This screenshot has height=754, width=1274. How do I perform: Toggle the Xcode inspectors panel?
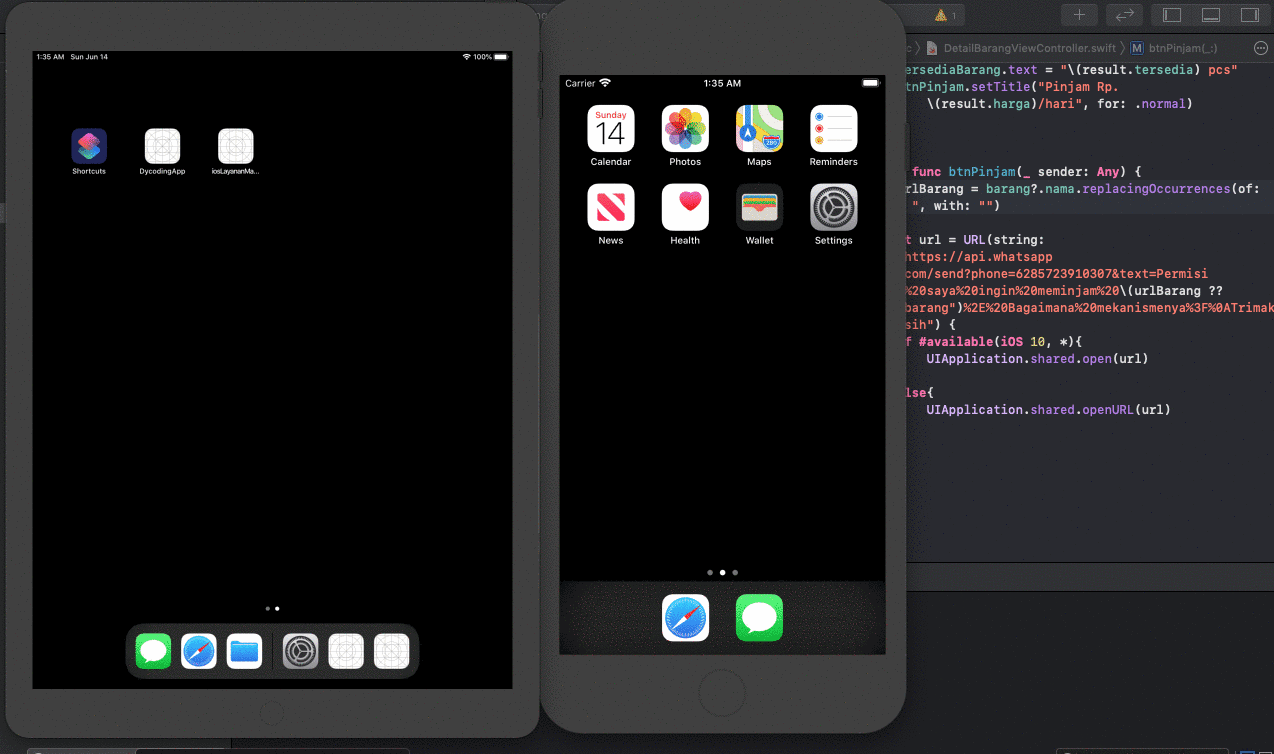point(1250,15)
